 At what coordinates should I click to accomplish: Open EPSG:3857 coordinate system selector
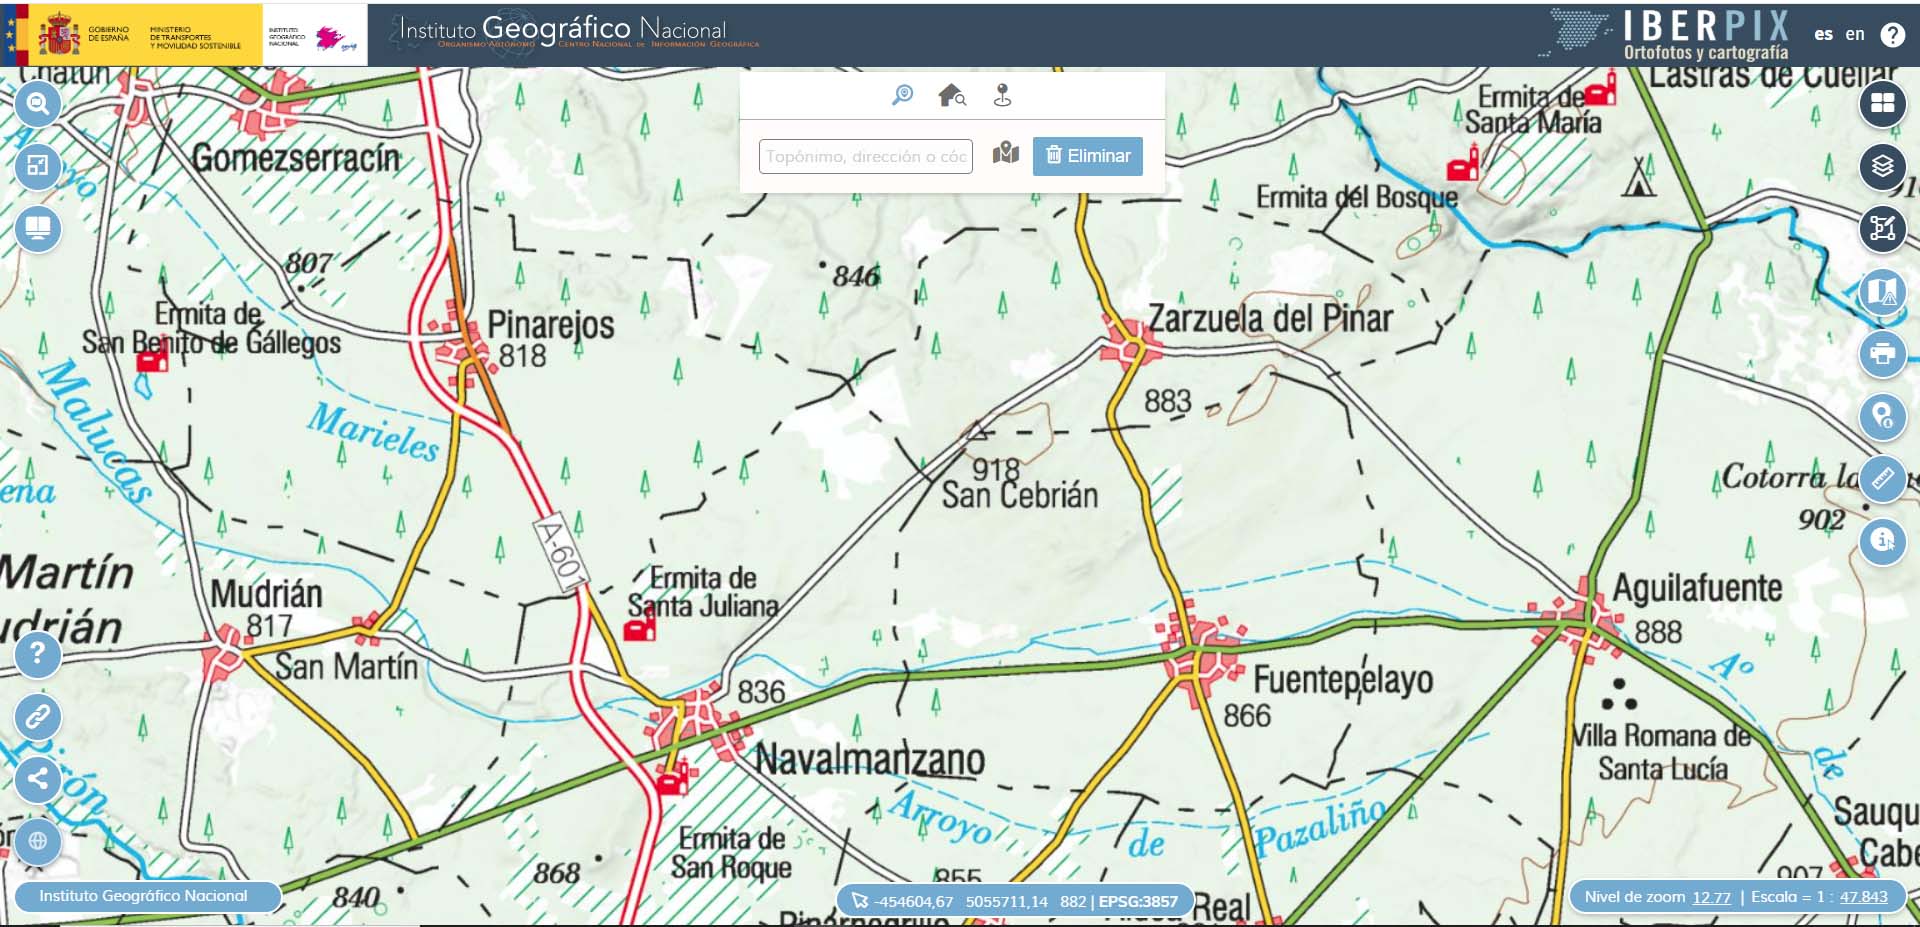pos(1138,901)
